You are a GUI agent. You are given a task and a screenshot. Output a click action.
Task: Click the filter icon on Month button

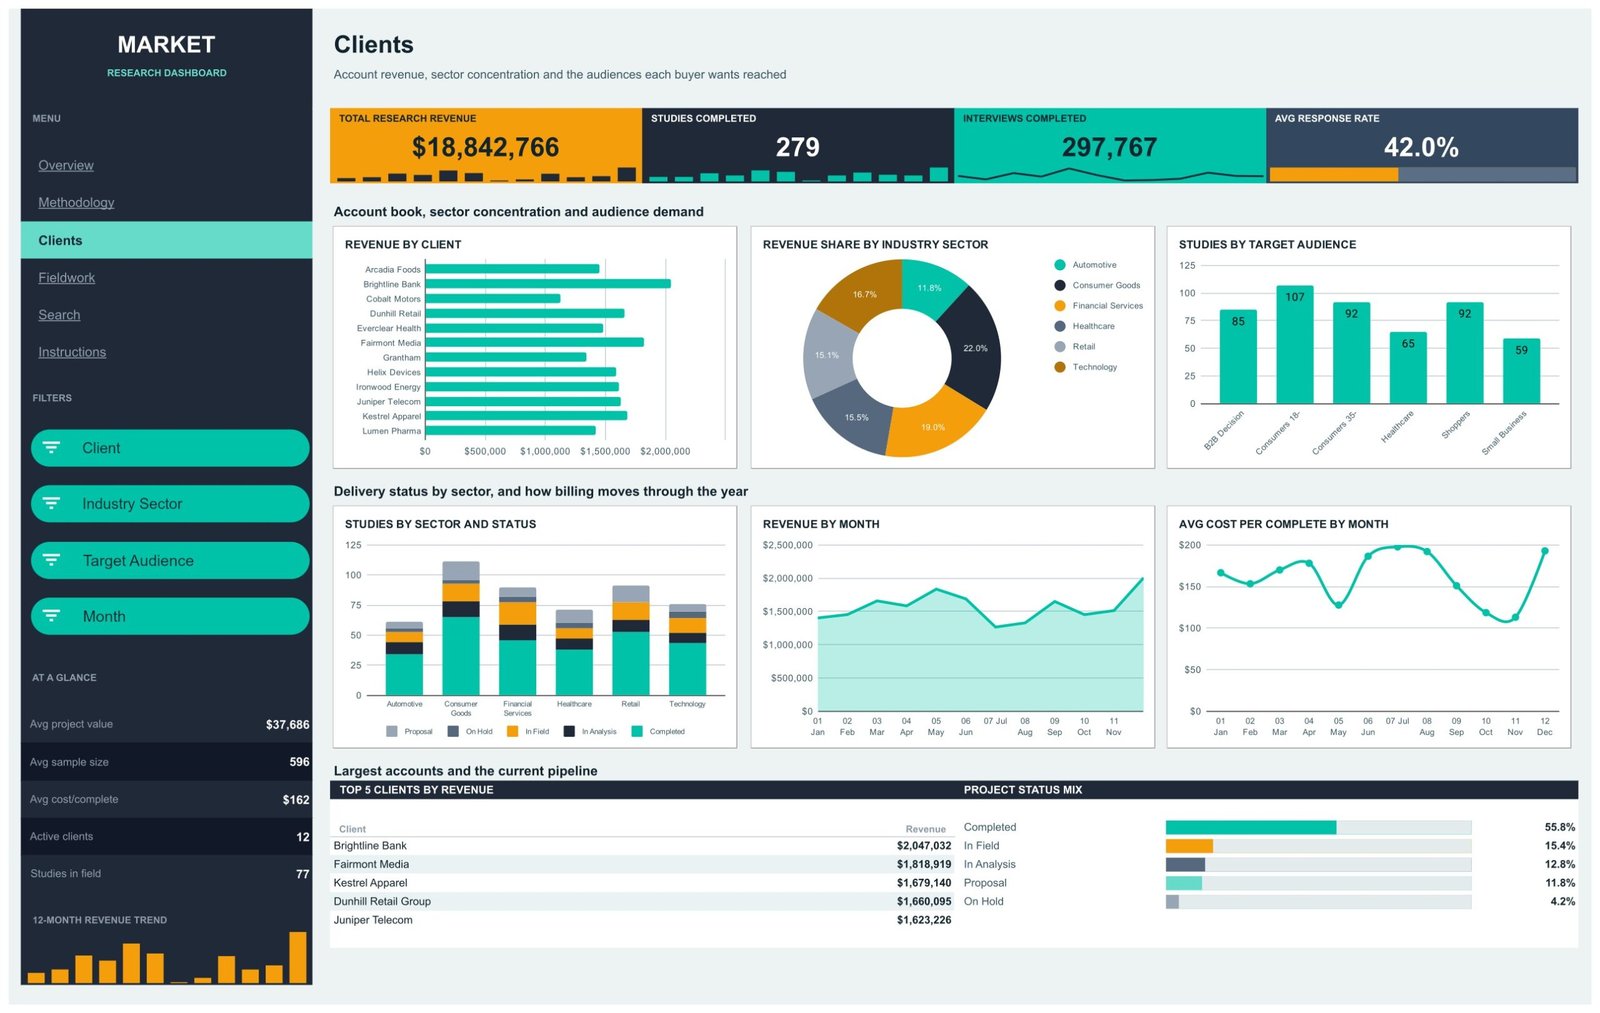(x=51, y=616)
